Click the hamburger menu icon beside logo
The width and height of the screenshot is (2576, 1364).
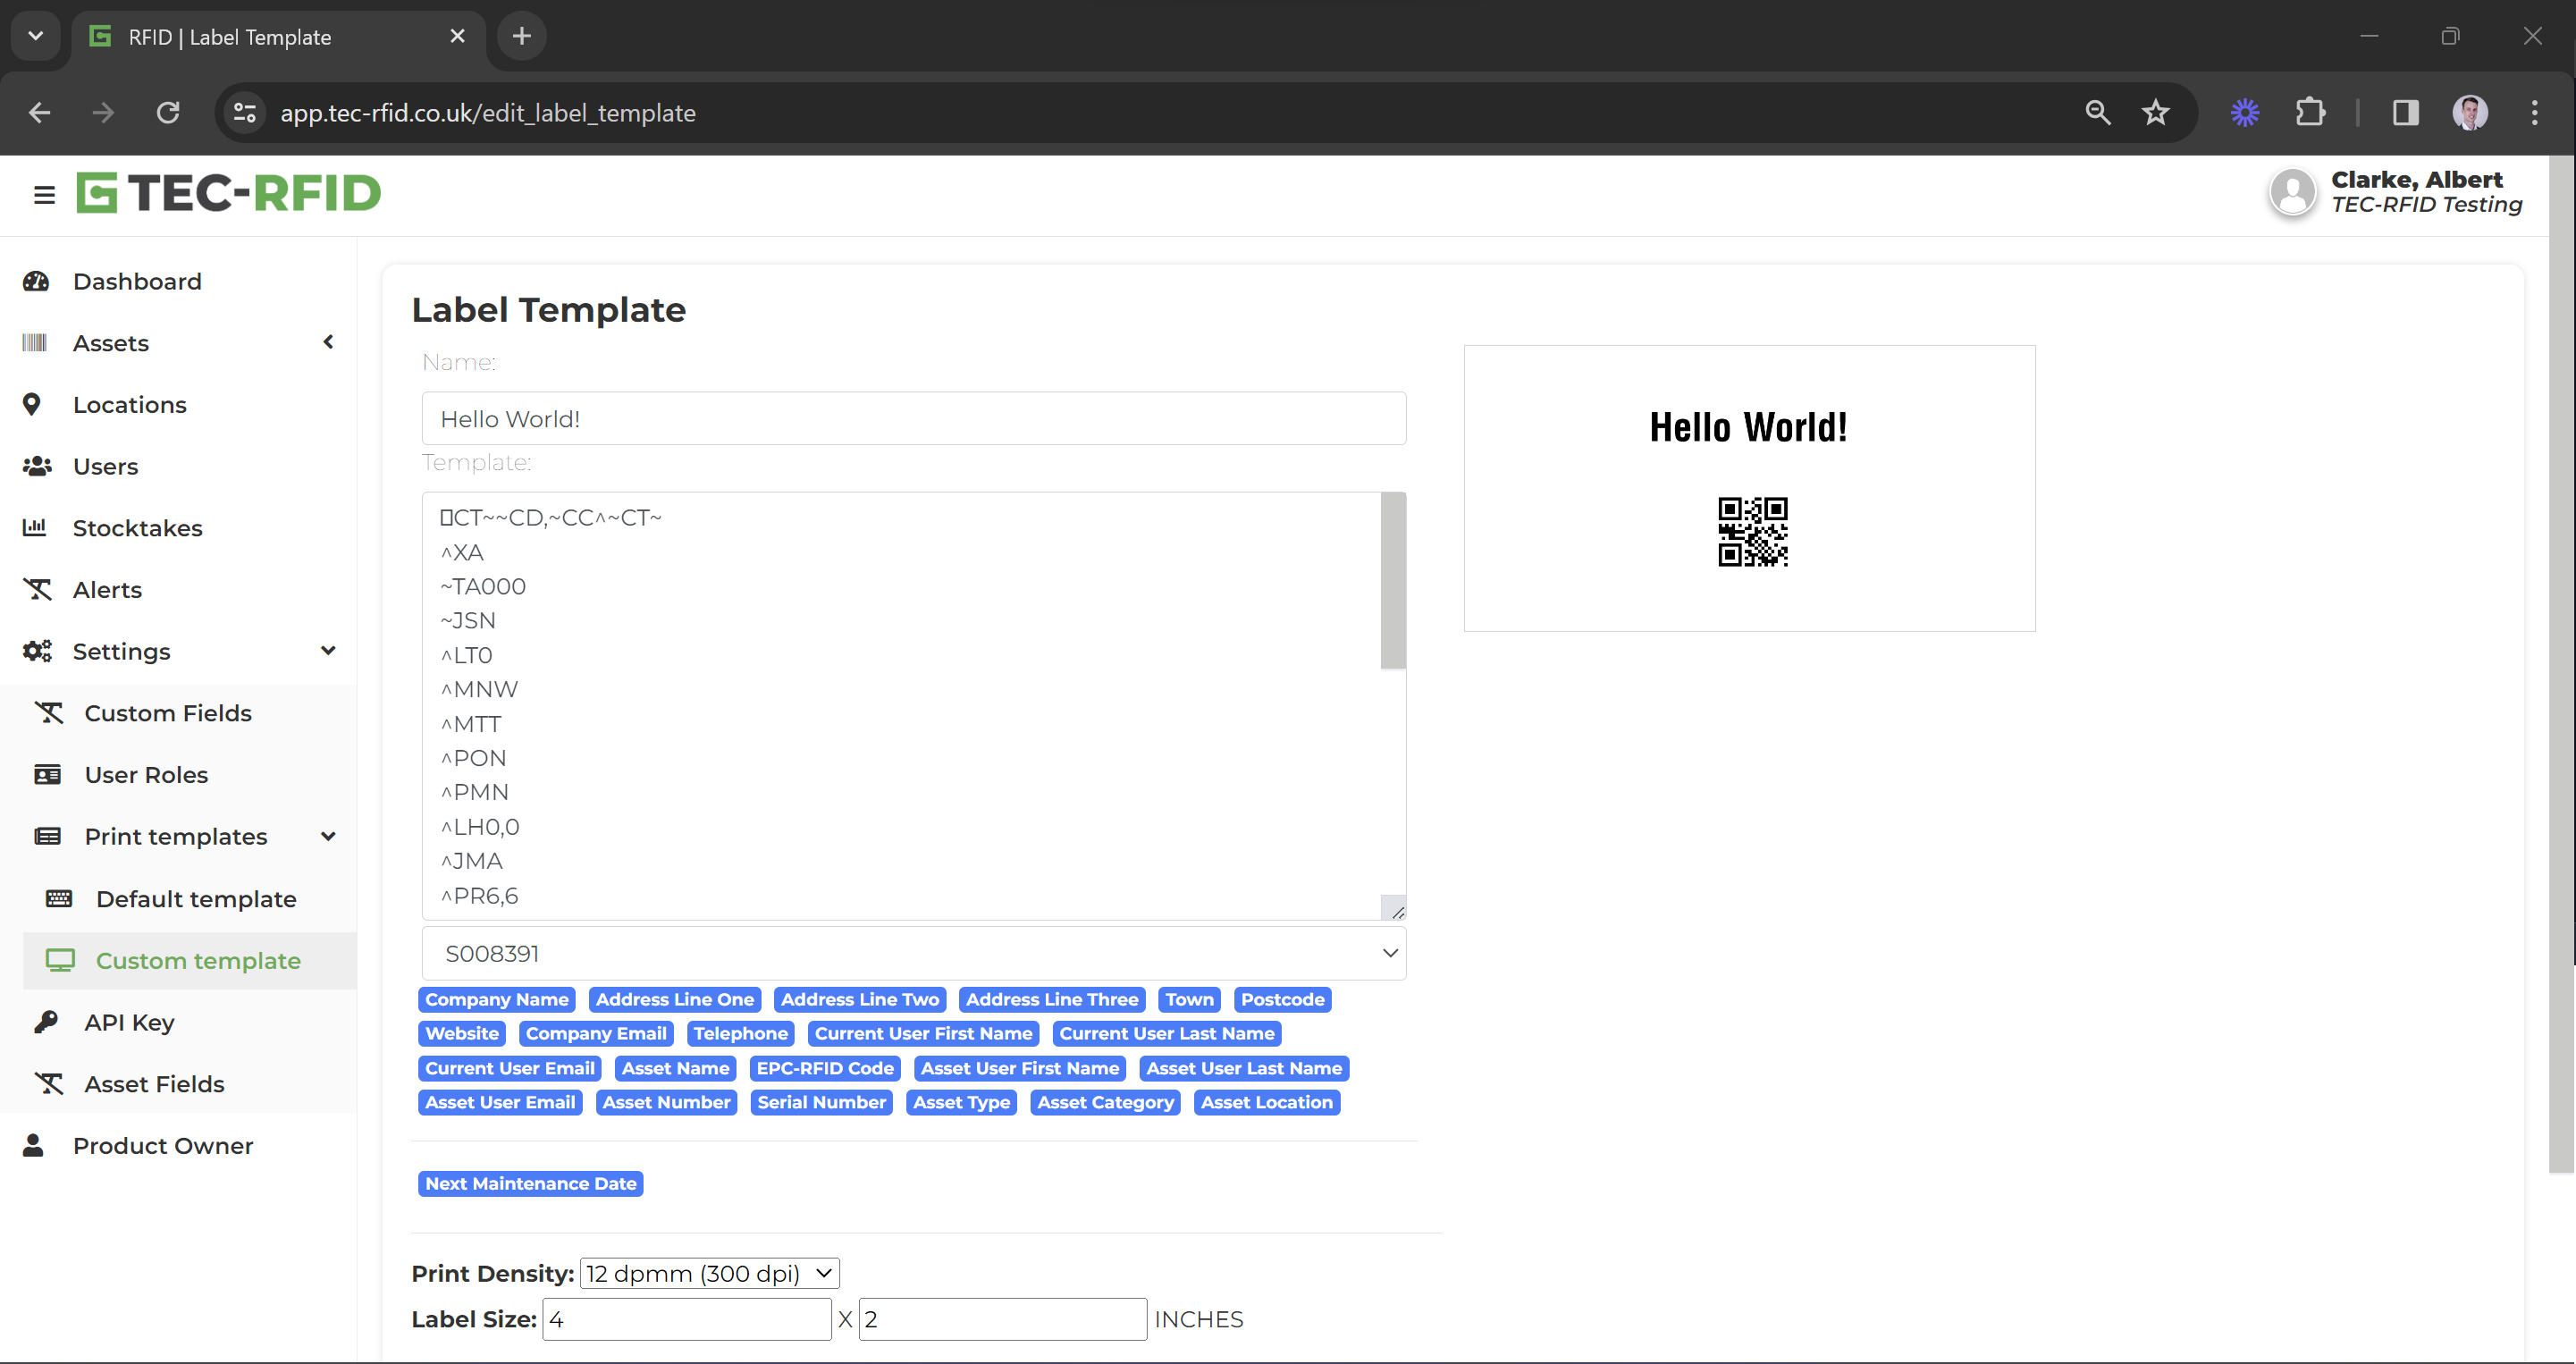[x=44, y=194]
